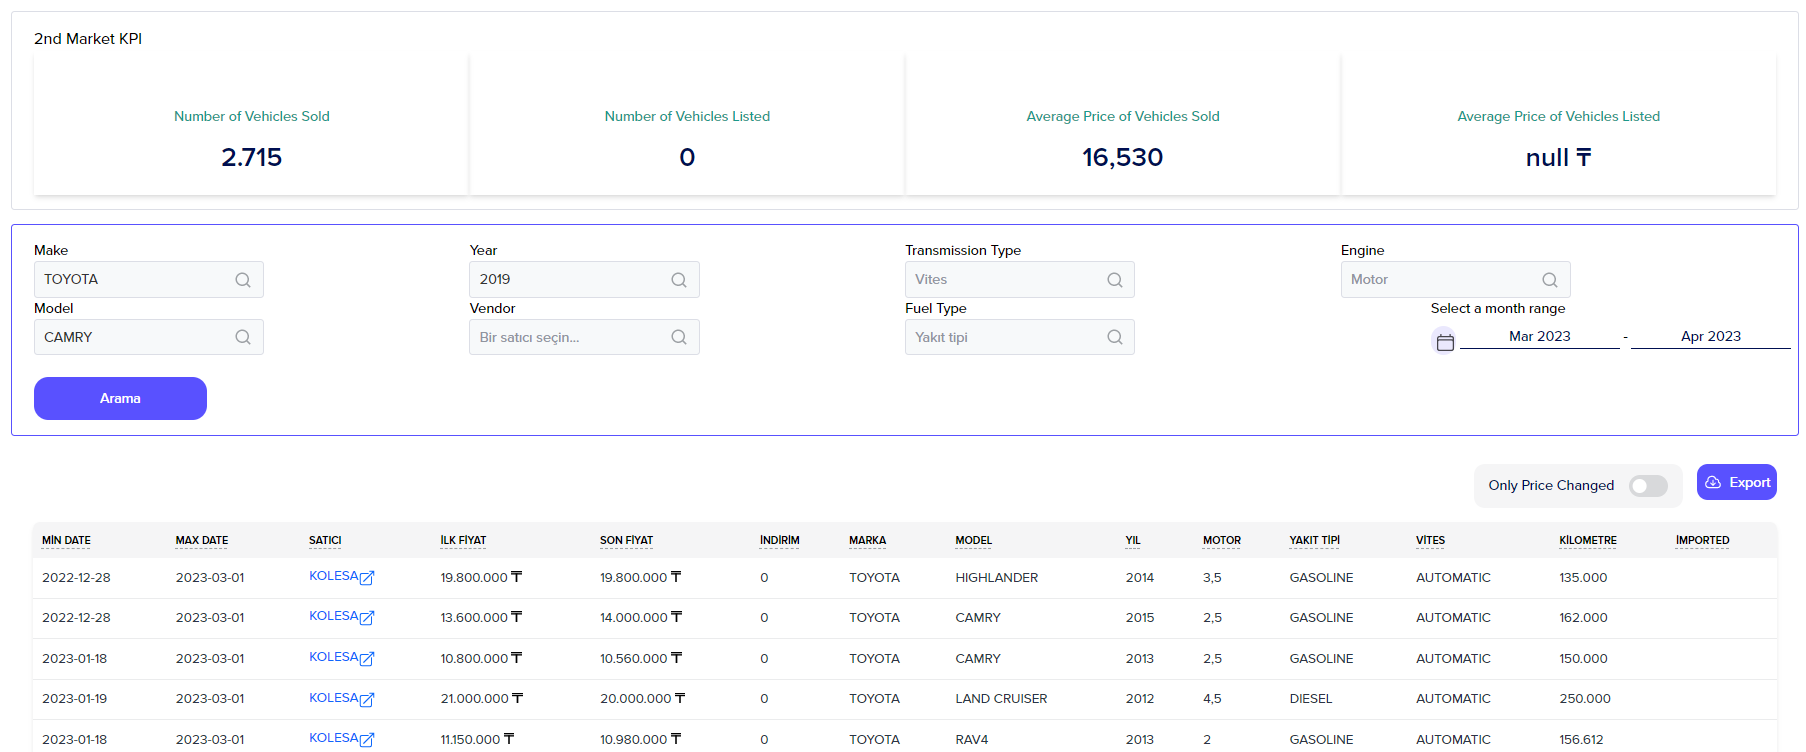Open the Year dropdown showing 2019
Image resolution: width=1806 pixels, height=752 pixels.
pos(584,280)
